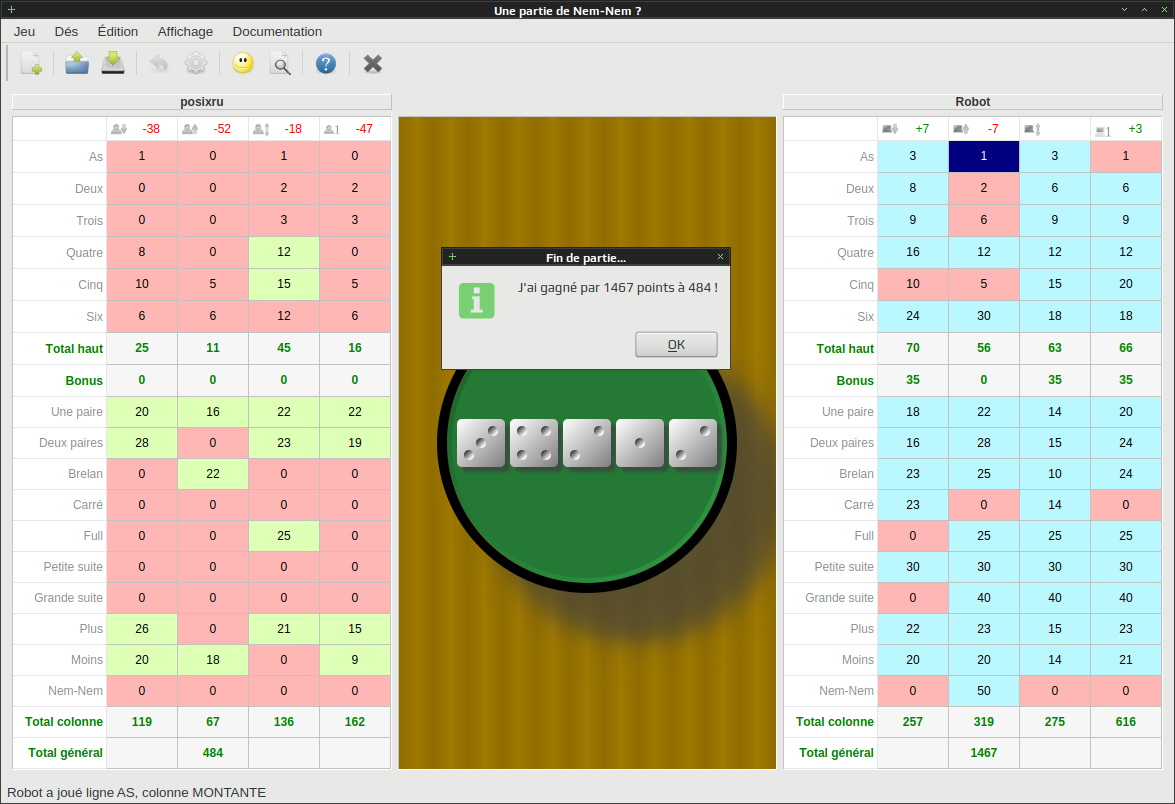Click the green-arrow save-game toolbar icon

(x=113, y=64)
